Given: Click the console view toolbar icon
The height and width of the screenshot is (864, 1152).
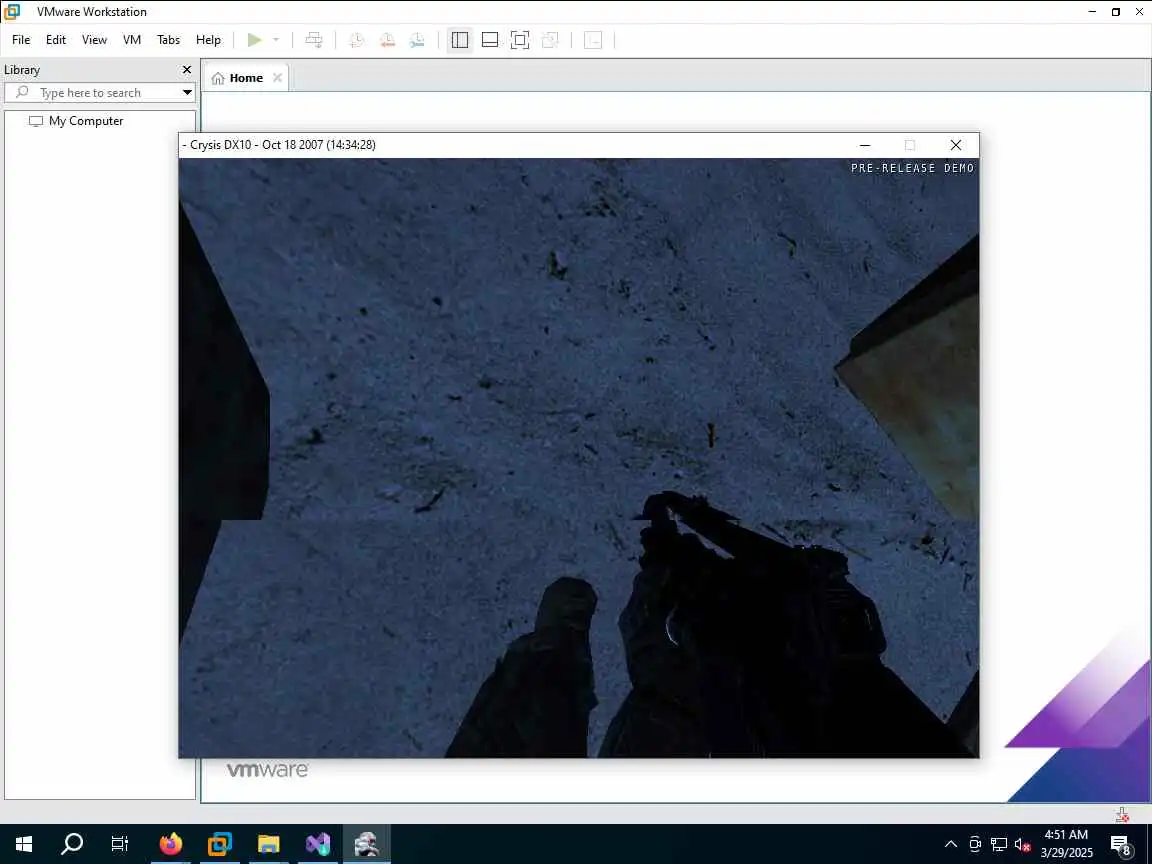Looking at the screenshot, I should click(593, 40).
